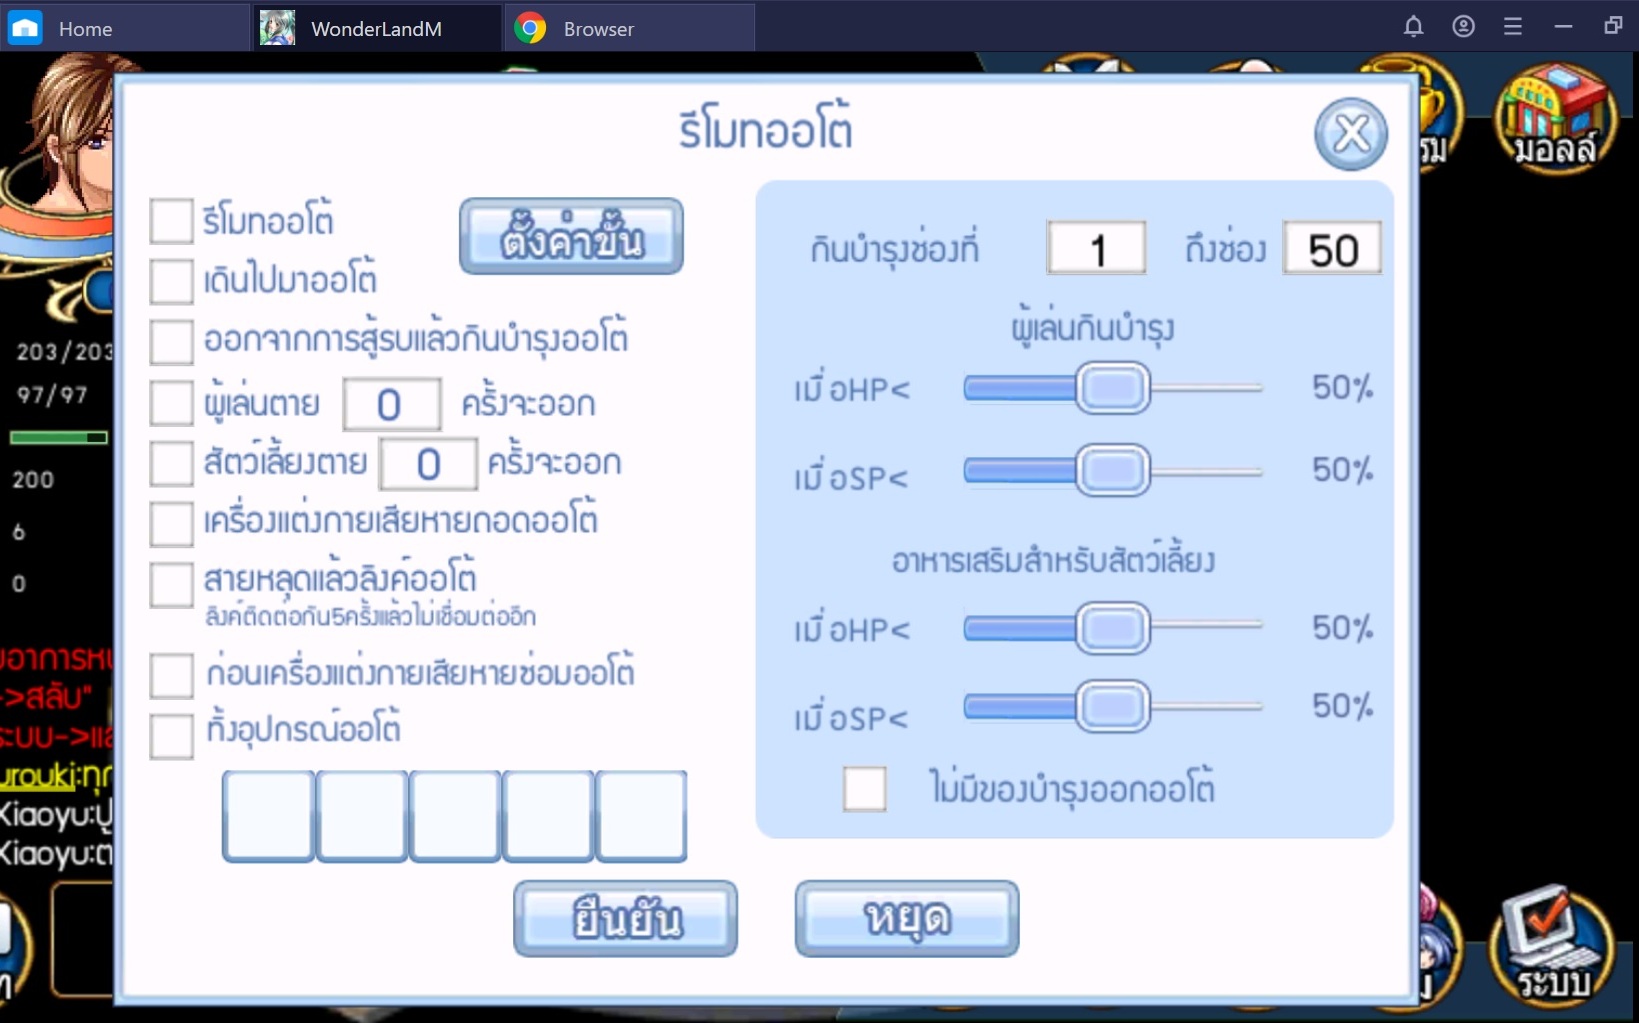Check the ไม่มีของบำรุงออกออโต้ box
This screenshot has height=1023, width=1639.
pos(865,789)
